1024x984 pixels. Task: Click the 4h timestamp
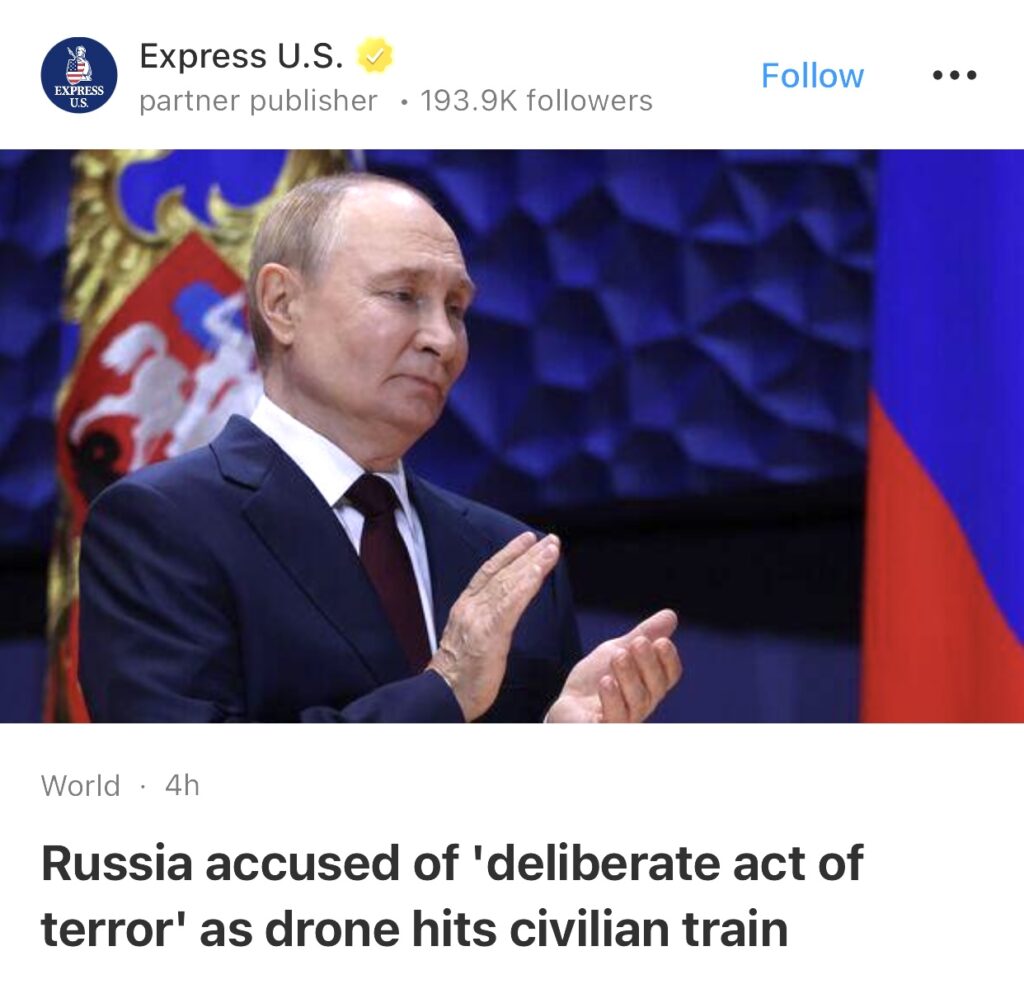coord(182,786)
